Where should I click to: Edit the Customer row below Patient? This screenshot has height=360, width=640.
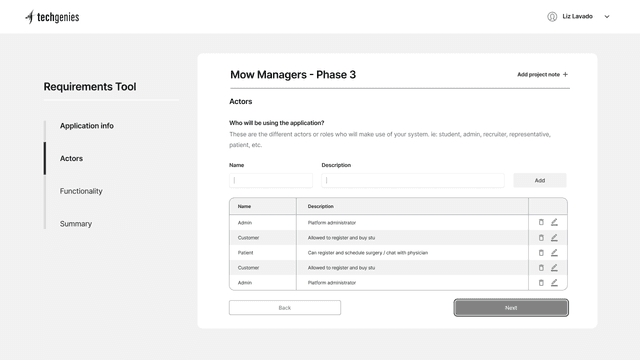click(x=554, y=268)
